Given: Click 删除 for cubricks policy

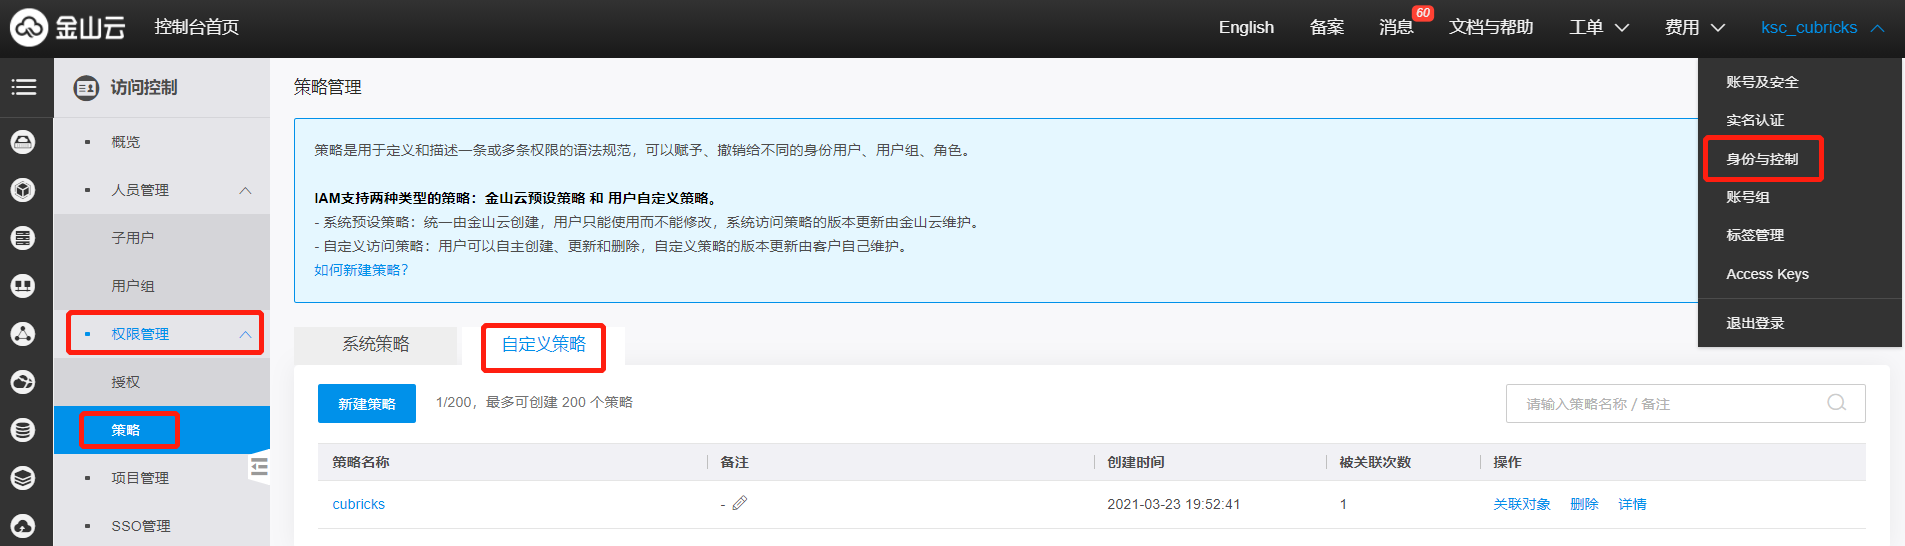Looking at the screenshot, I should point(1584,504).
